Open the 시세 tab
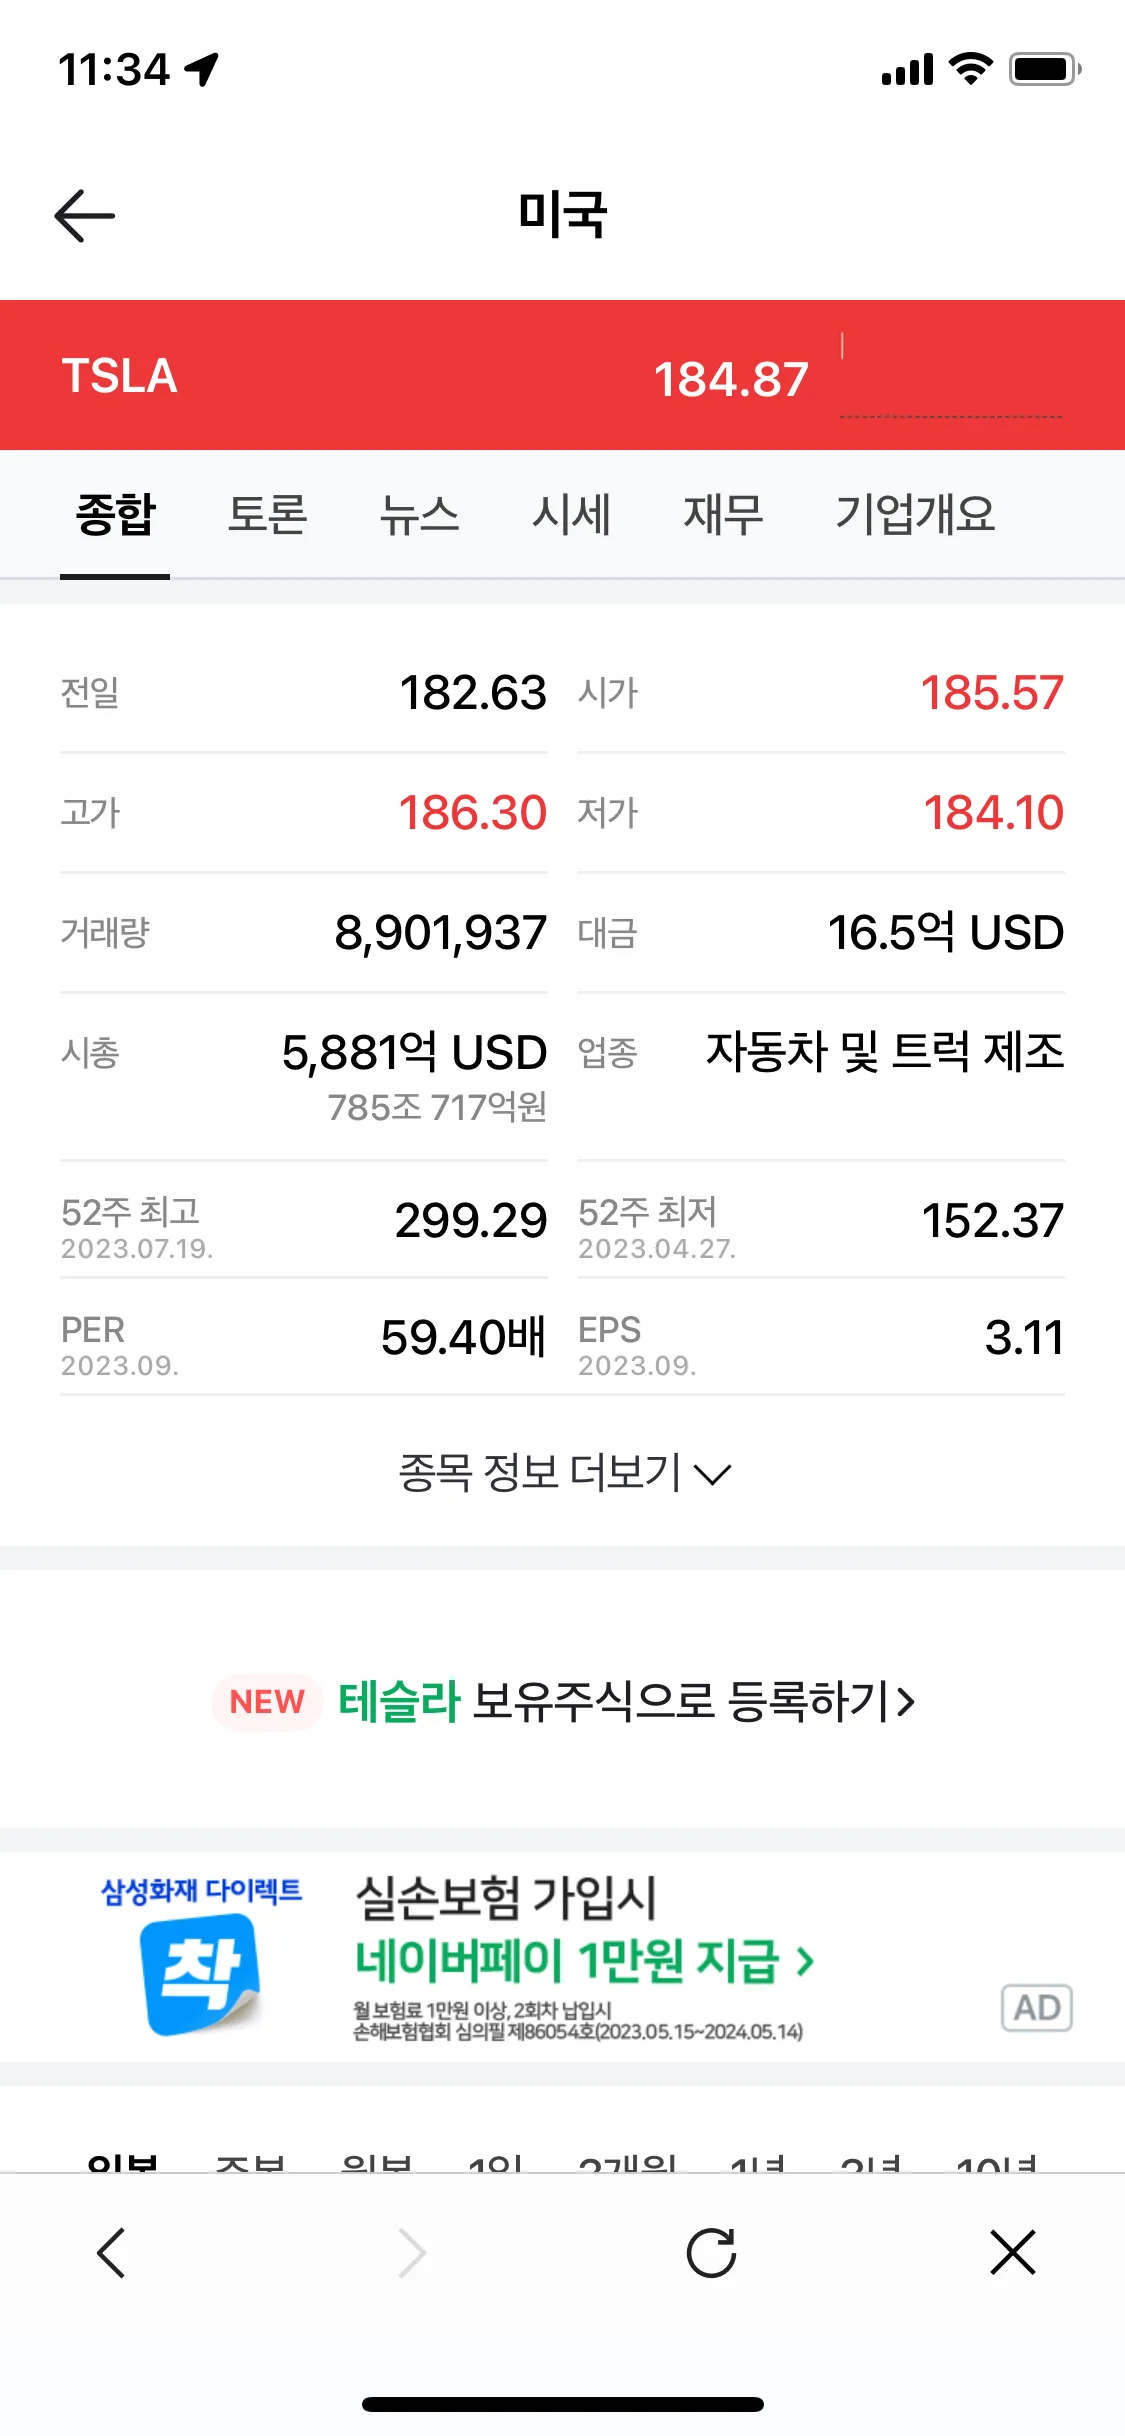1125x2436 pixels. tap(571, 515)
